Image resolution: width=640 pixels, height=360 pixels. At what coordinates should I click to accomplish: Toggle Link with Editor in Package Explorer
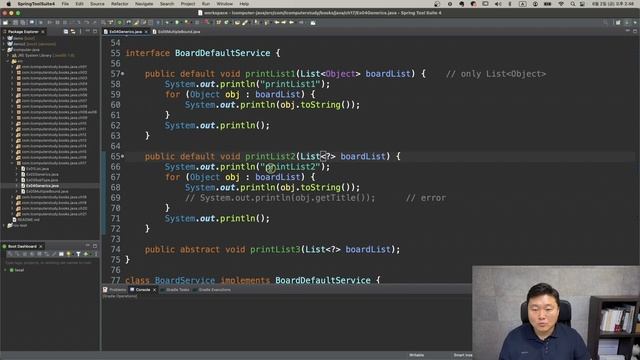73,31
